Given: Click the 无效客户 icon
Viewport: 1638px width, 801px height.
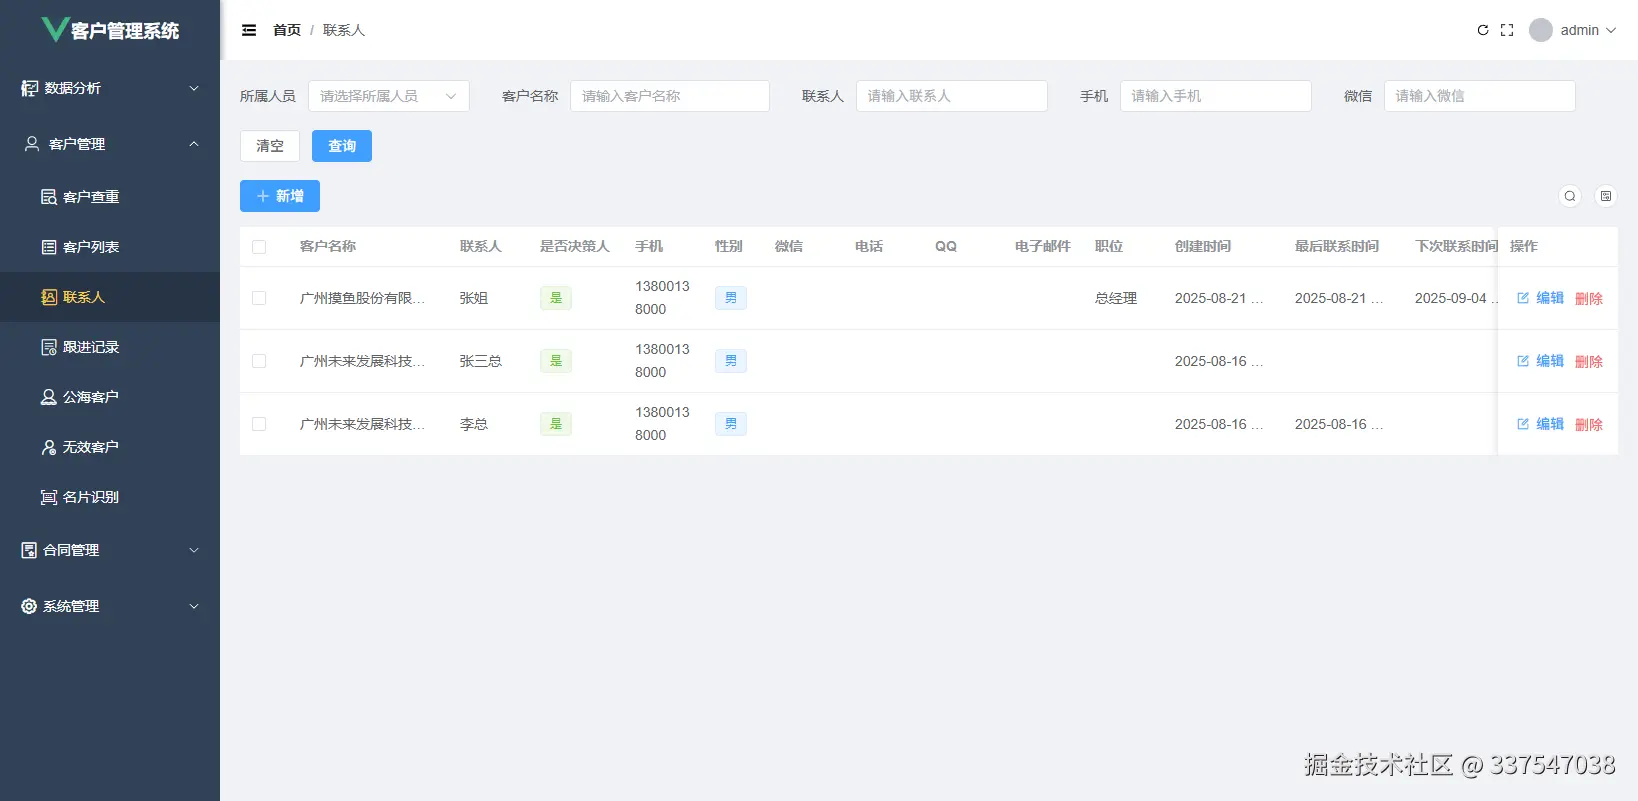Looking at the screenshot, I should click(x=48, y=447).
